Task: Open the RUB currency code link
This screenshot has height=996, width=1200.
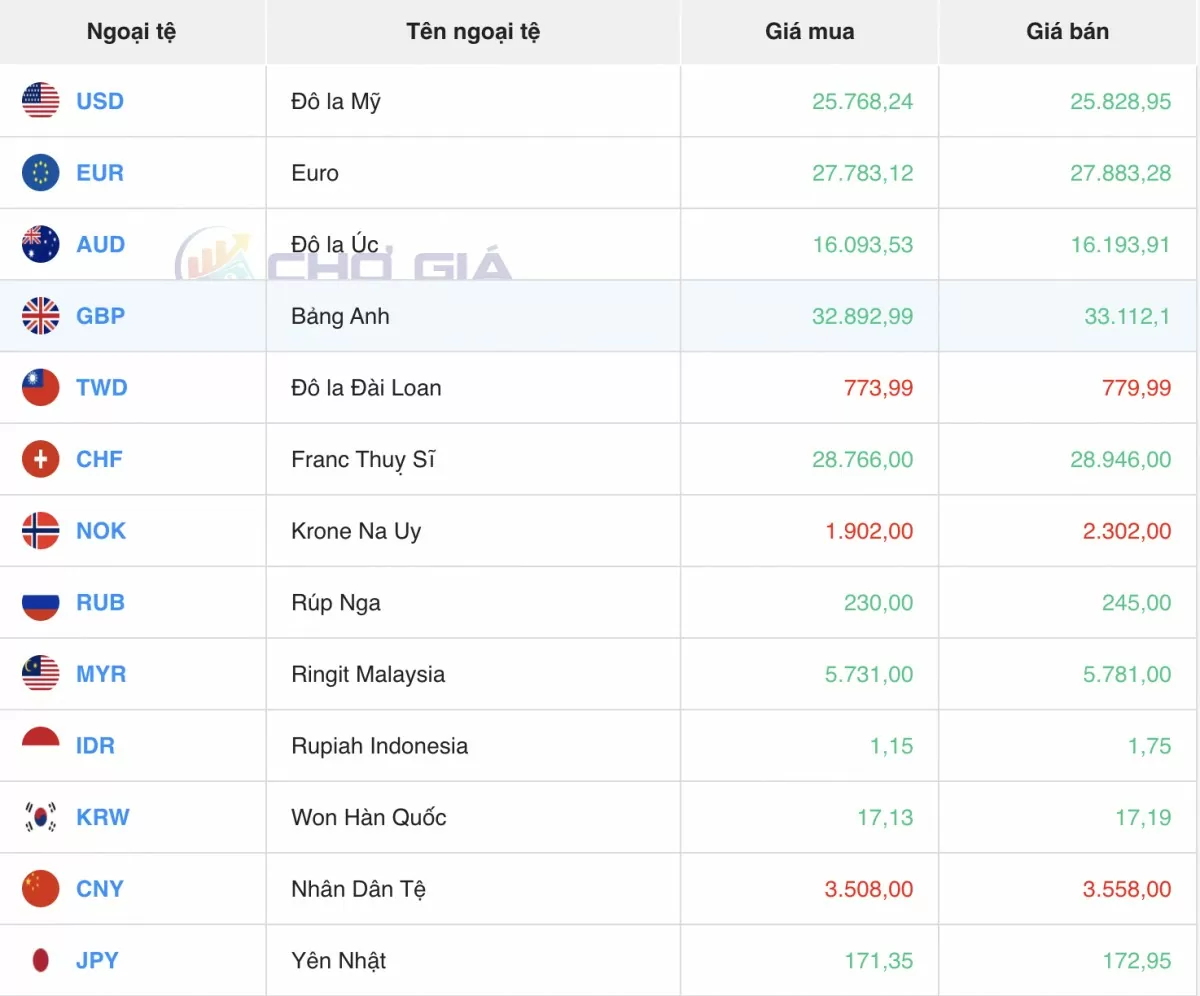Action: pyautogui.click(x=101, y=602)
